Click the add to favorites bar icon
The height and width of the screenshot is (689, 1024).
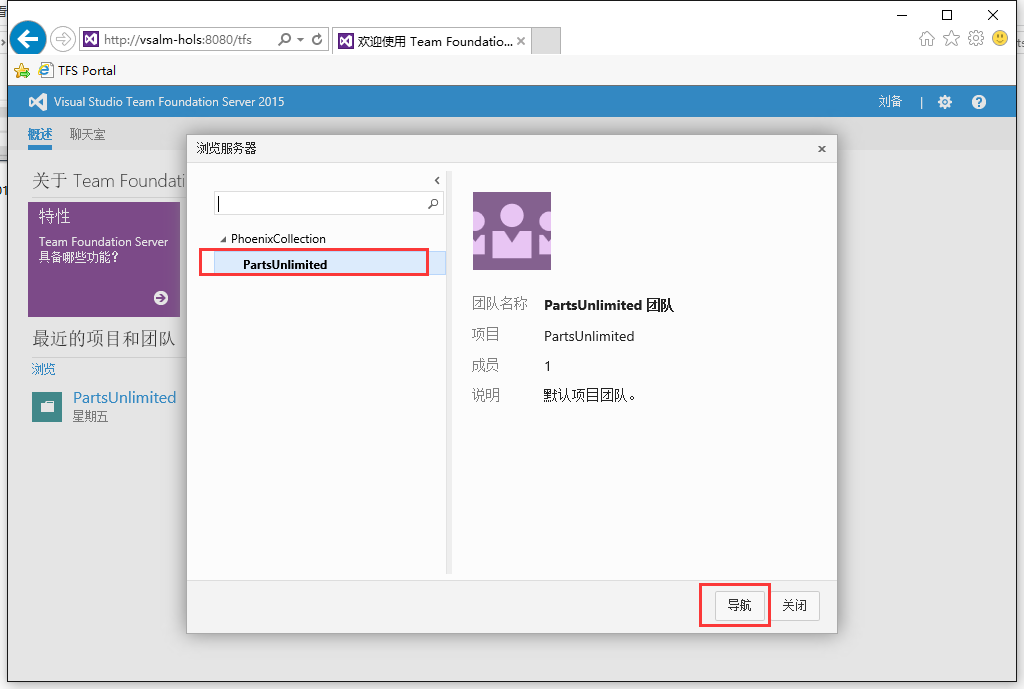[x=22, y=71]
